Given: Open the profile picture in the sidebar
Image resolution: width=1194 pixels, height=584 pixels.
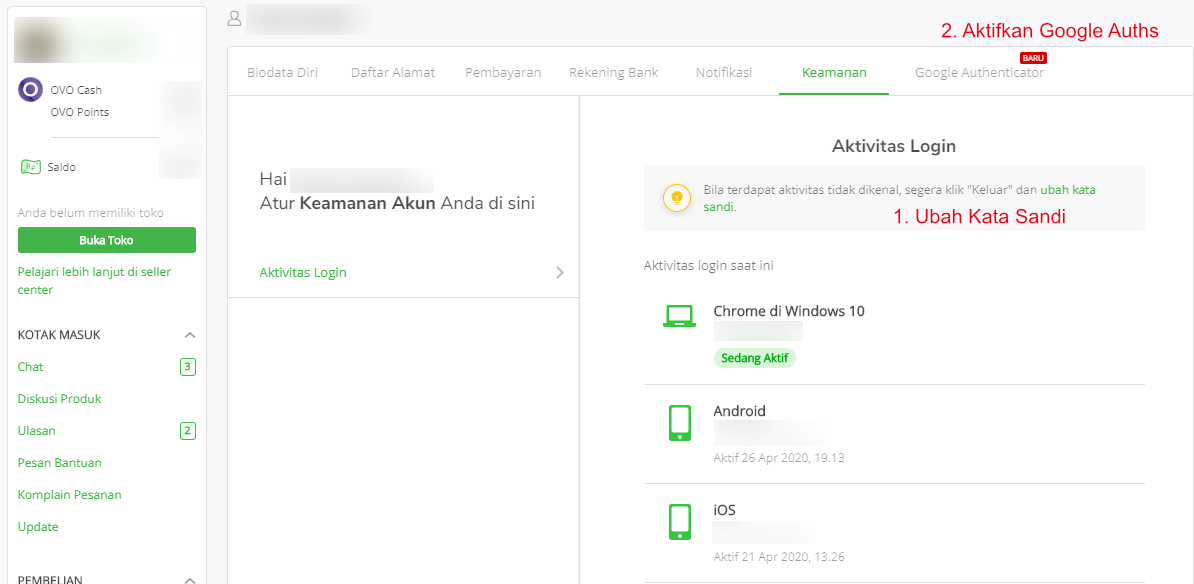Looking at the screenshot, I should point(35,41).
